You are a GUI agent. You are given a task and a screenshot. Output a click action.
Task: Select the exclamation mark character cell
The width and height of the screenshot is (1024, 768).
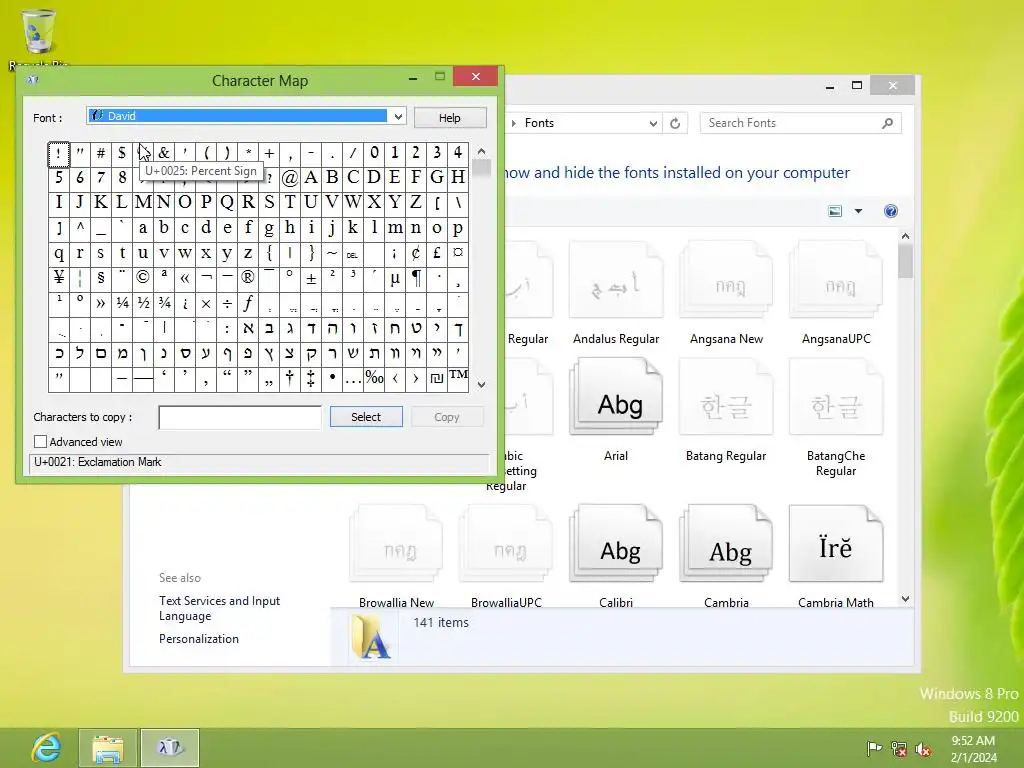(59, 153)
